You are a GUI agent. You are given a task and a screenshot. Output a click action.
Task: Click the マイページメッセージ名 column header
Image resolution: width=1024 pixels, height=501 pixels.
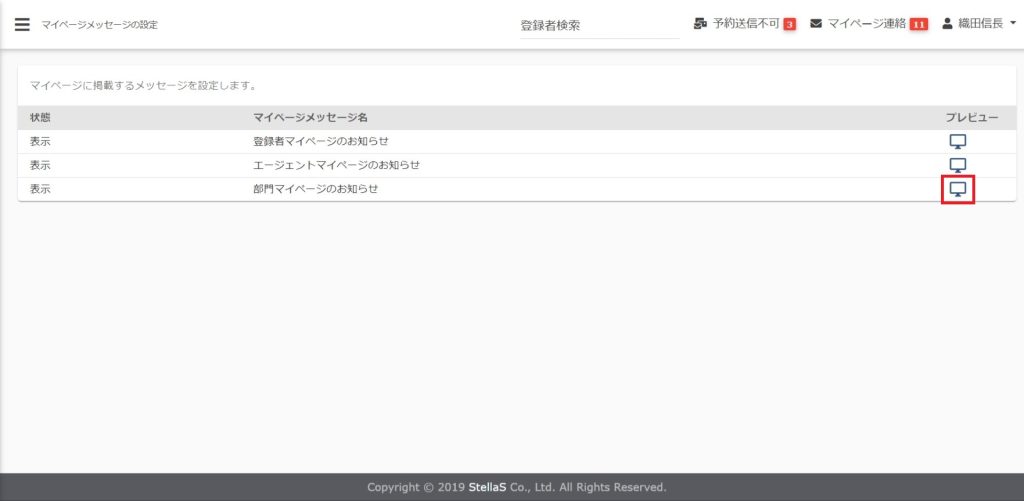point(310,118)
